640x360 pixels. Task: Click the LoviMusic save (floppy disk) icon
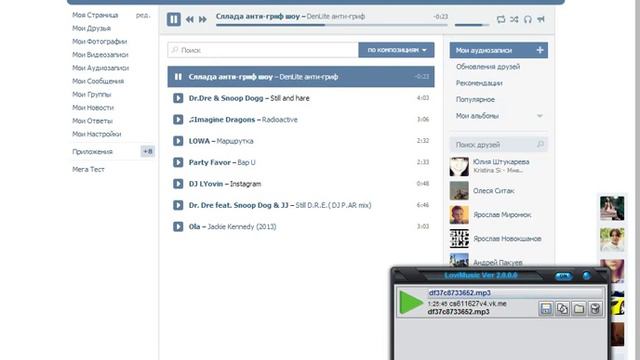coord(546,309)
